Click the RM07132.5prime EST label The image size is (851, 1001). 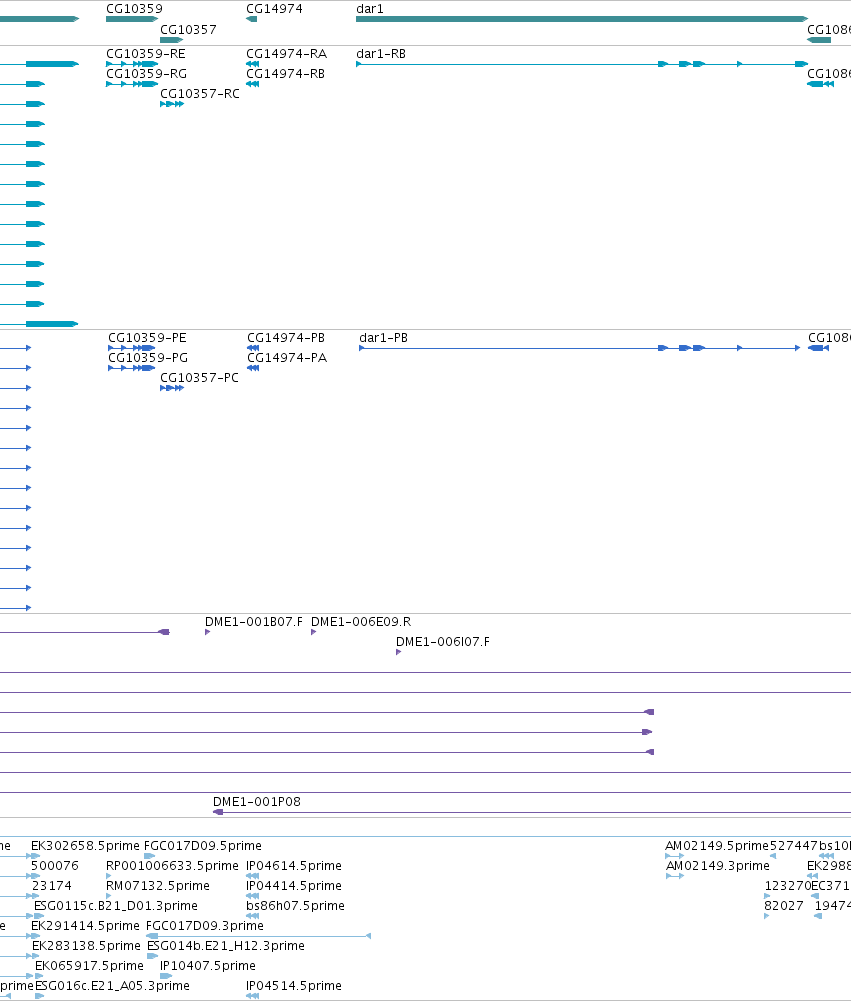click(x=158, y=886)
